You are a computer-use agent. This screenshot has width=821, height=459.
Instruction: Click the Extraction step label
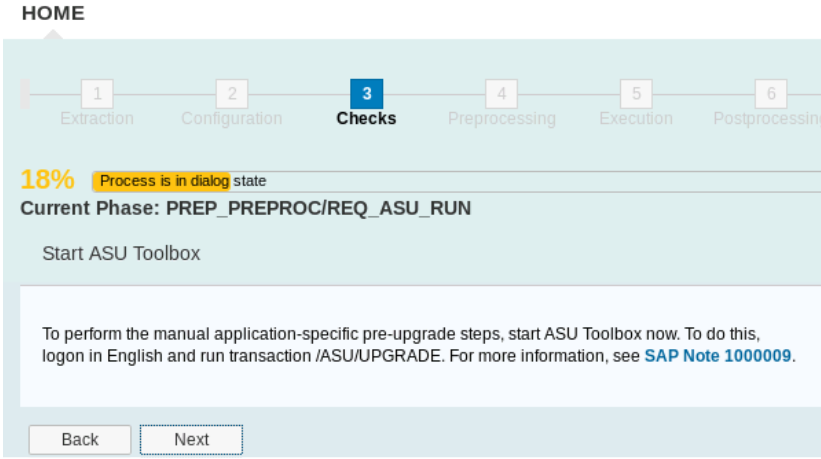tap(97, 118)
